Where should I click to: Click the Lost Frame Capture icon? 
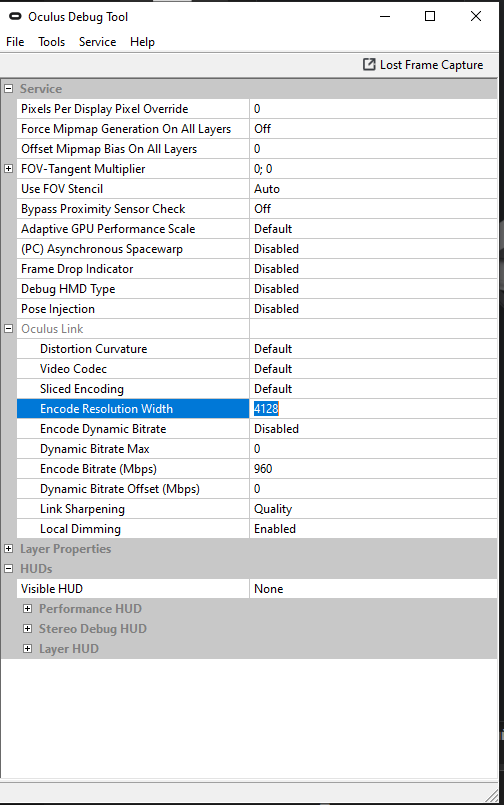369,64
